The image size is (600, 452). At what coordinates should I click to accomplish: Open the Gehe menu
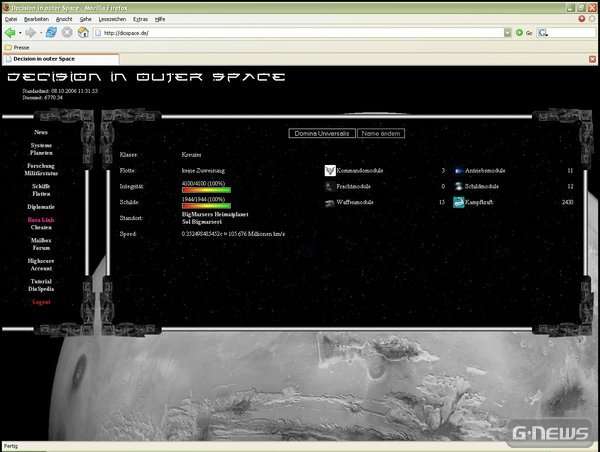click(85, 19)
